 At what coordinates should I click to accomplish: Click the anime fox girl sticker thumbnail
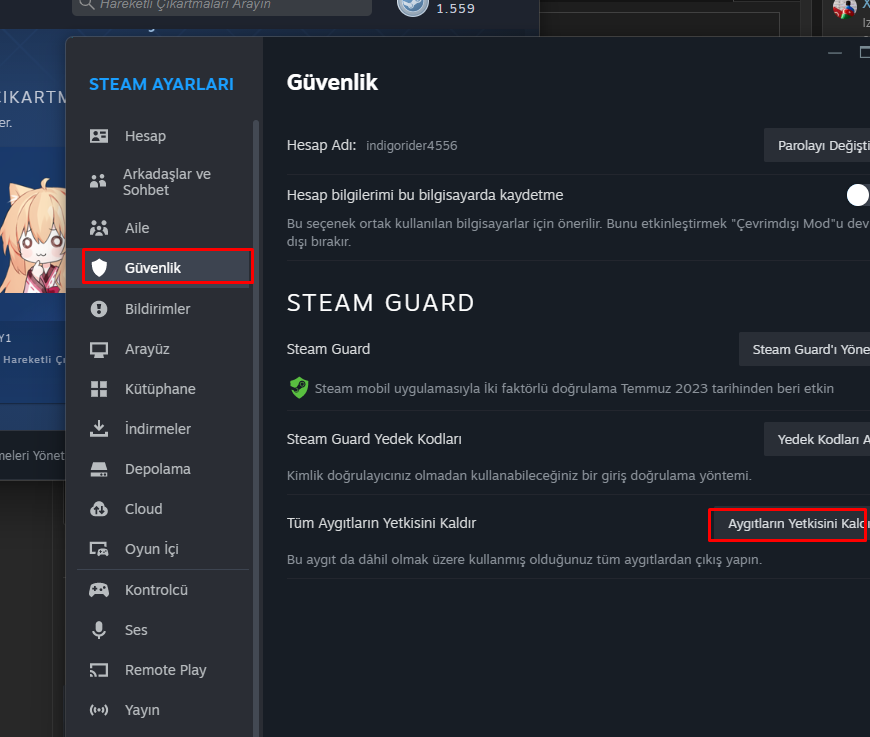[x=33, y=236]
